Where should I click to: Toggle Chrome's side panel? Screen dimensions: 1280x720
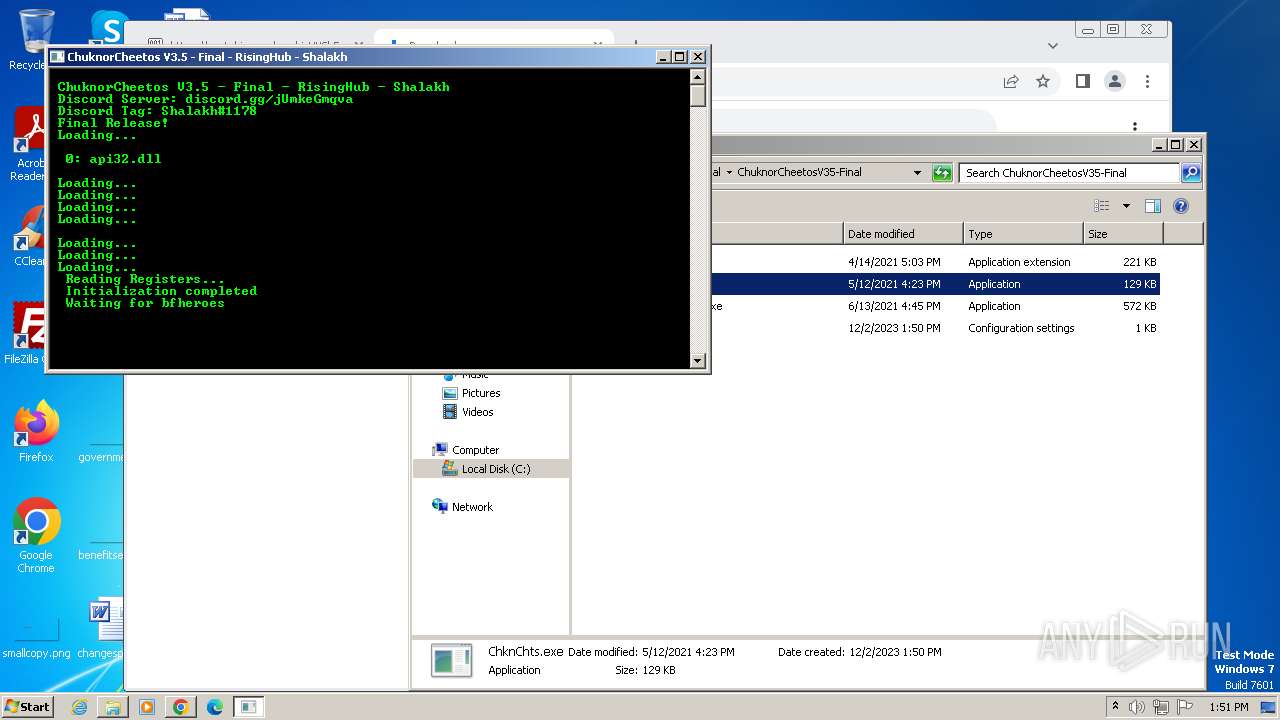pyautogui.click(x=1082, y=81)
